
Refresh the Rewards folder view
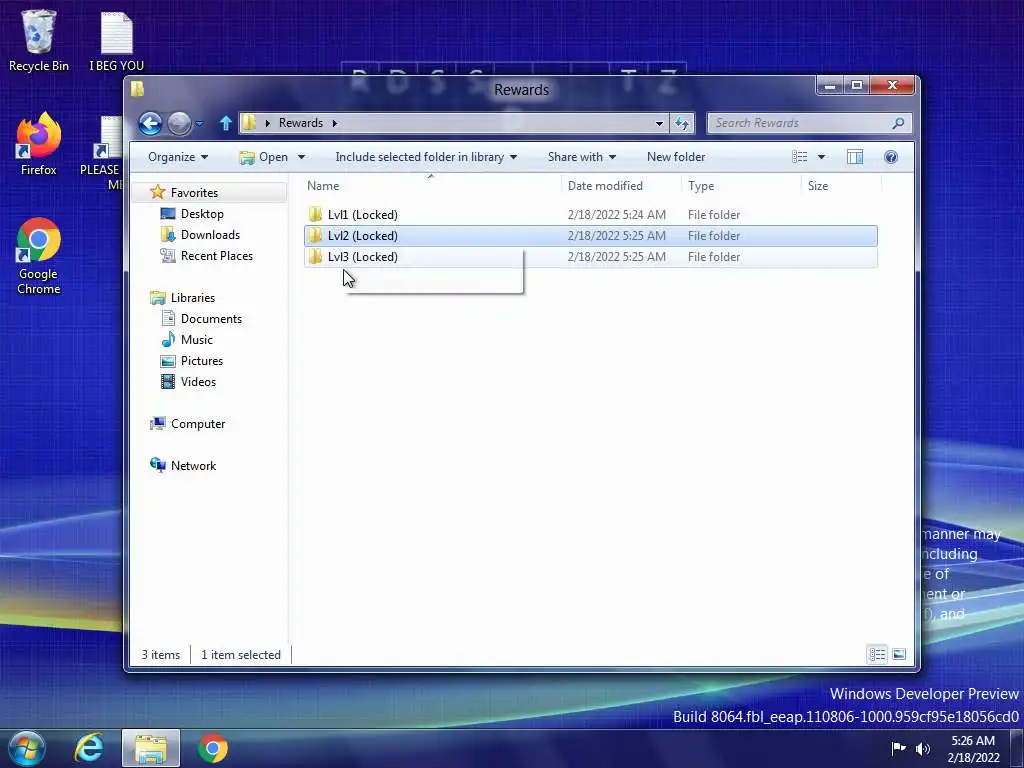click(682, 123)
